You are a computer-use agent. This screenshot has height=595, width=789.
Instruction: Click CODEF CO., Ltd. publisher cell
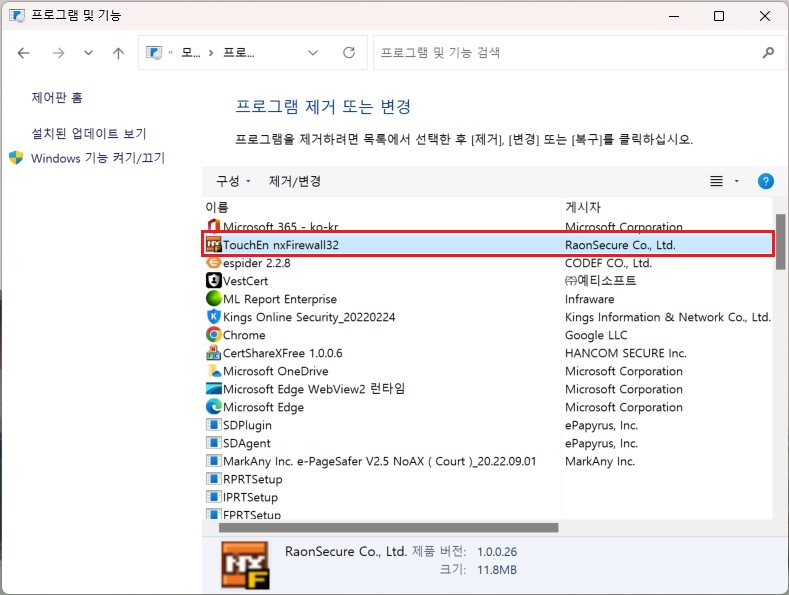(x=608, y=263)
